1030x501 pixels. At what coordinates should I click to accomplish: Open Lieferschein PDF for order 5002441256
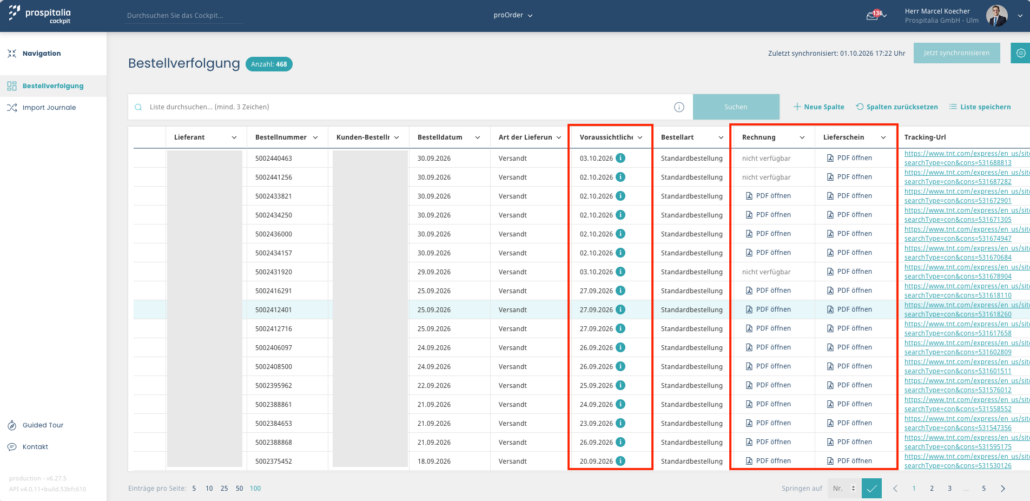pos(849,177)
